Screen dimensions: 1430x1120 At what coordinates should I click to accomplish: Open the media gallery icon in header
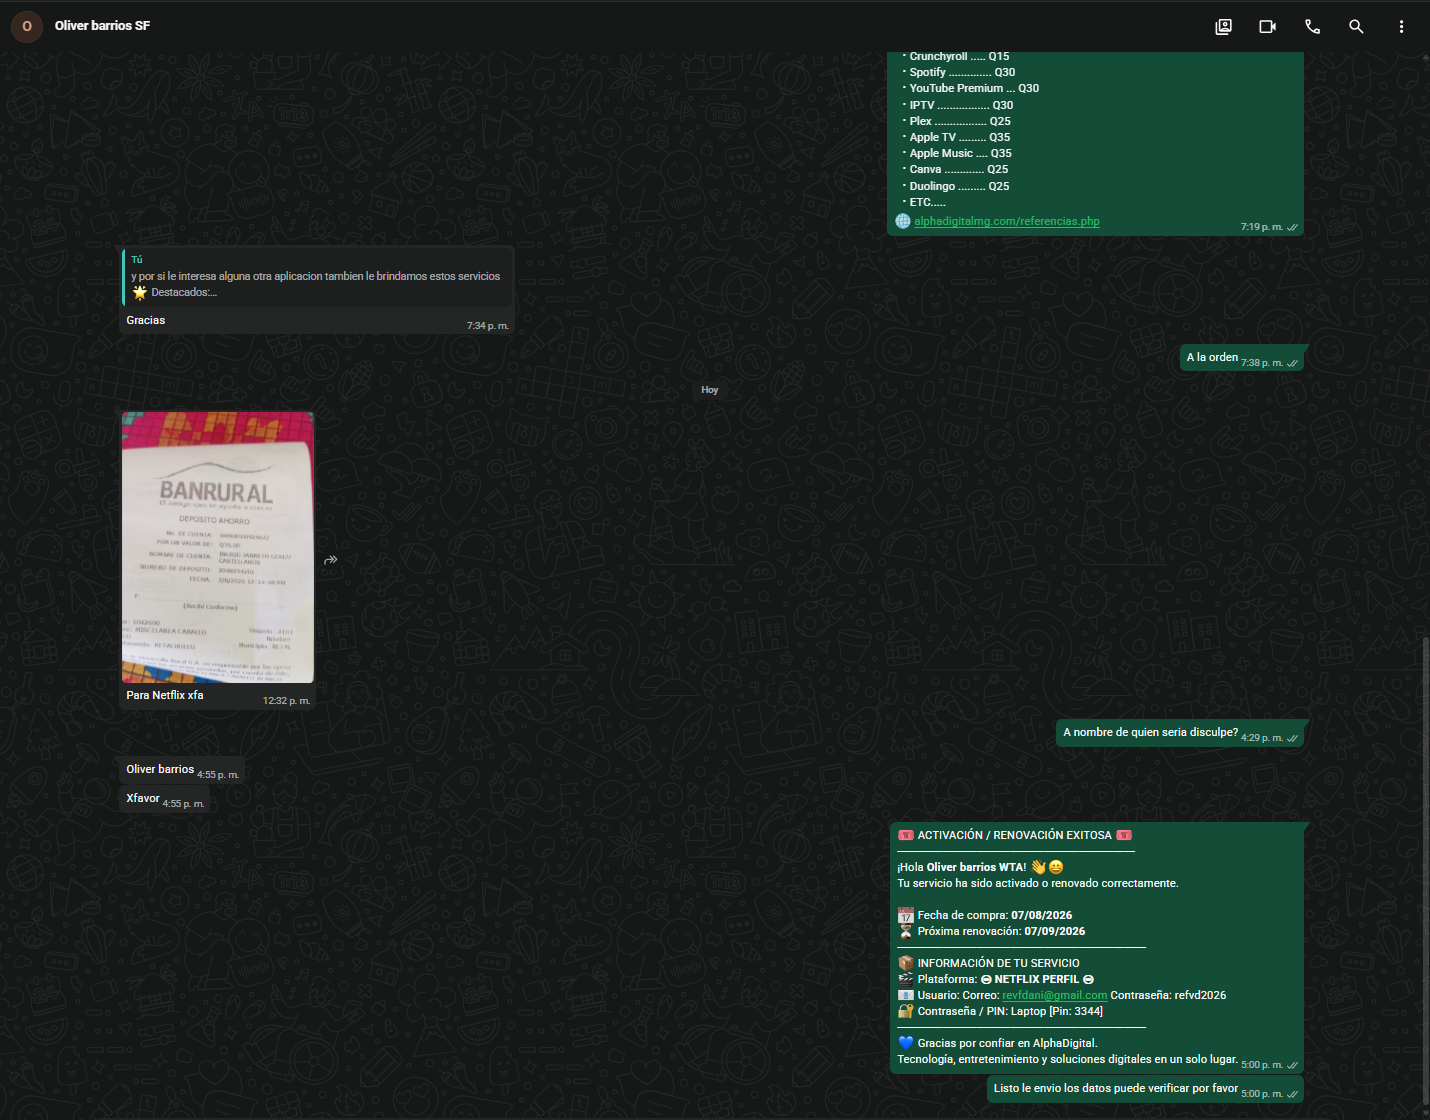point(1223,27)
